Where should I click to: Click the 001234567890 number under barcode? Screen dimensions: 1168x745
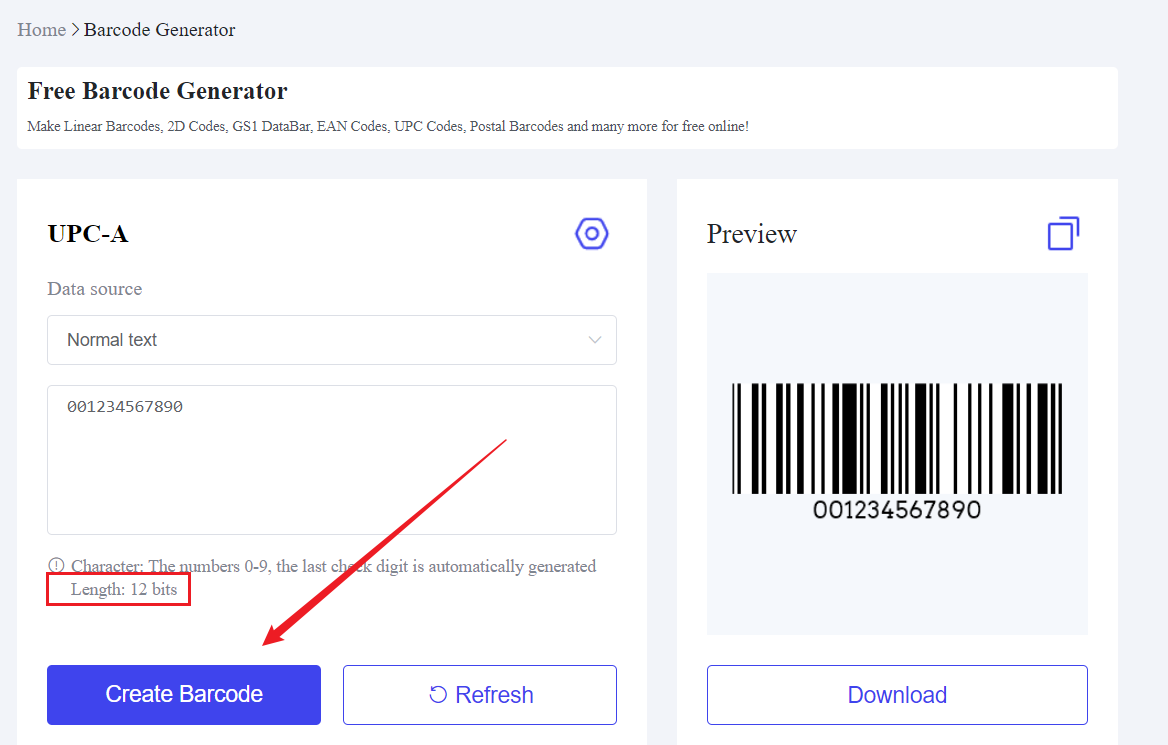pyautogui.click(x=897, y=510)
